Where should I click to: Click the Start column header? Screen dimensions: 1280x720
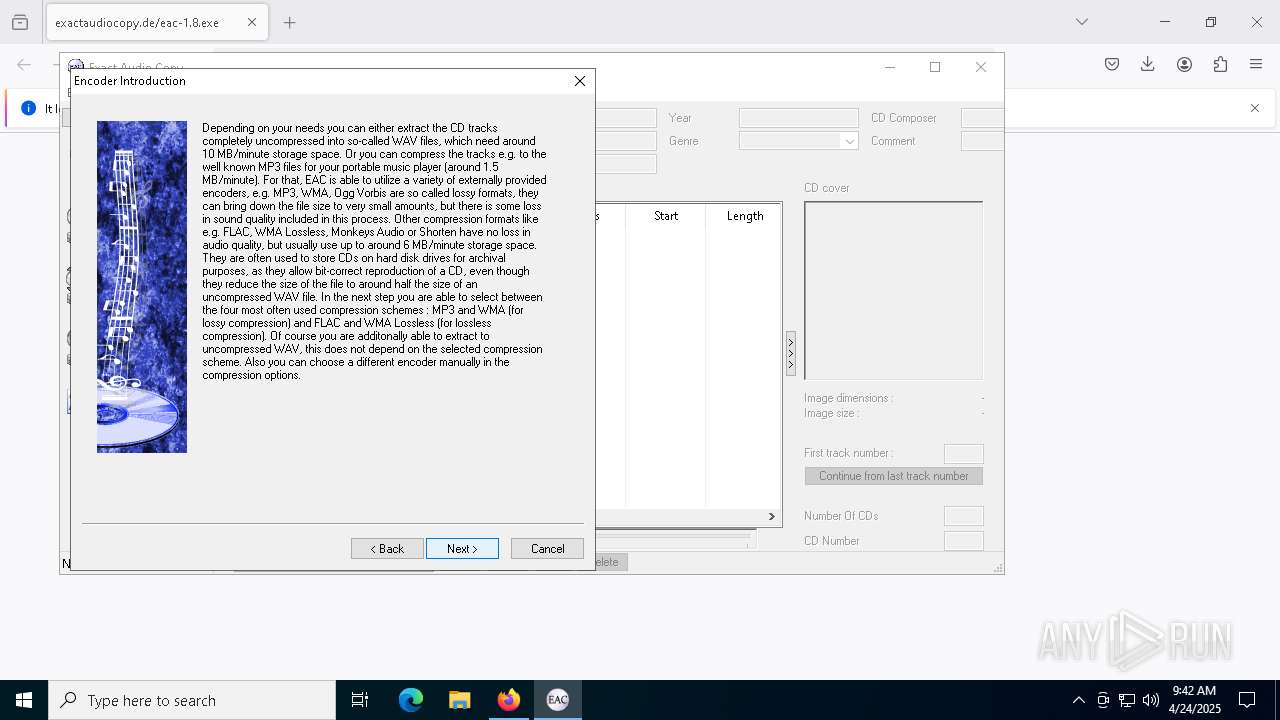click(666, 216)
